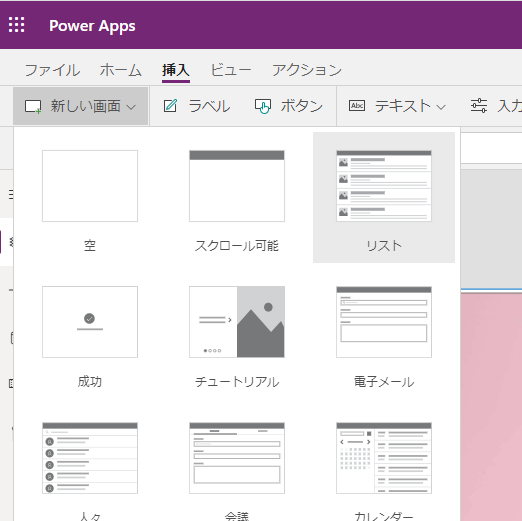This screenshot has width=522, height=521.
Task: Insert a ラベル control
Action: click(196, 106)
